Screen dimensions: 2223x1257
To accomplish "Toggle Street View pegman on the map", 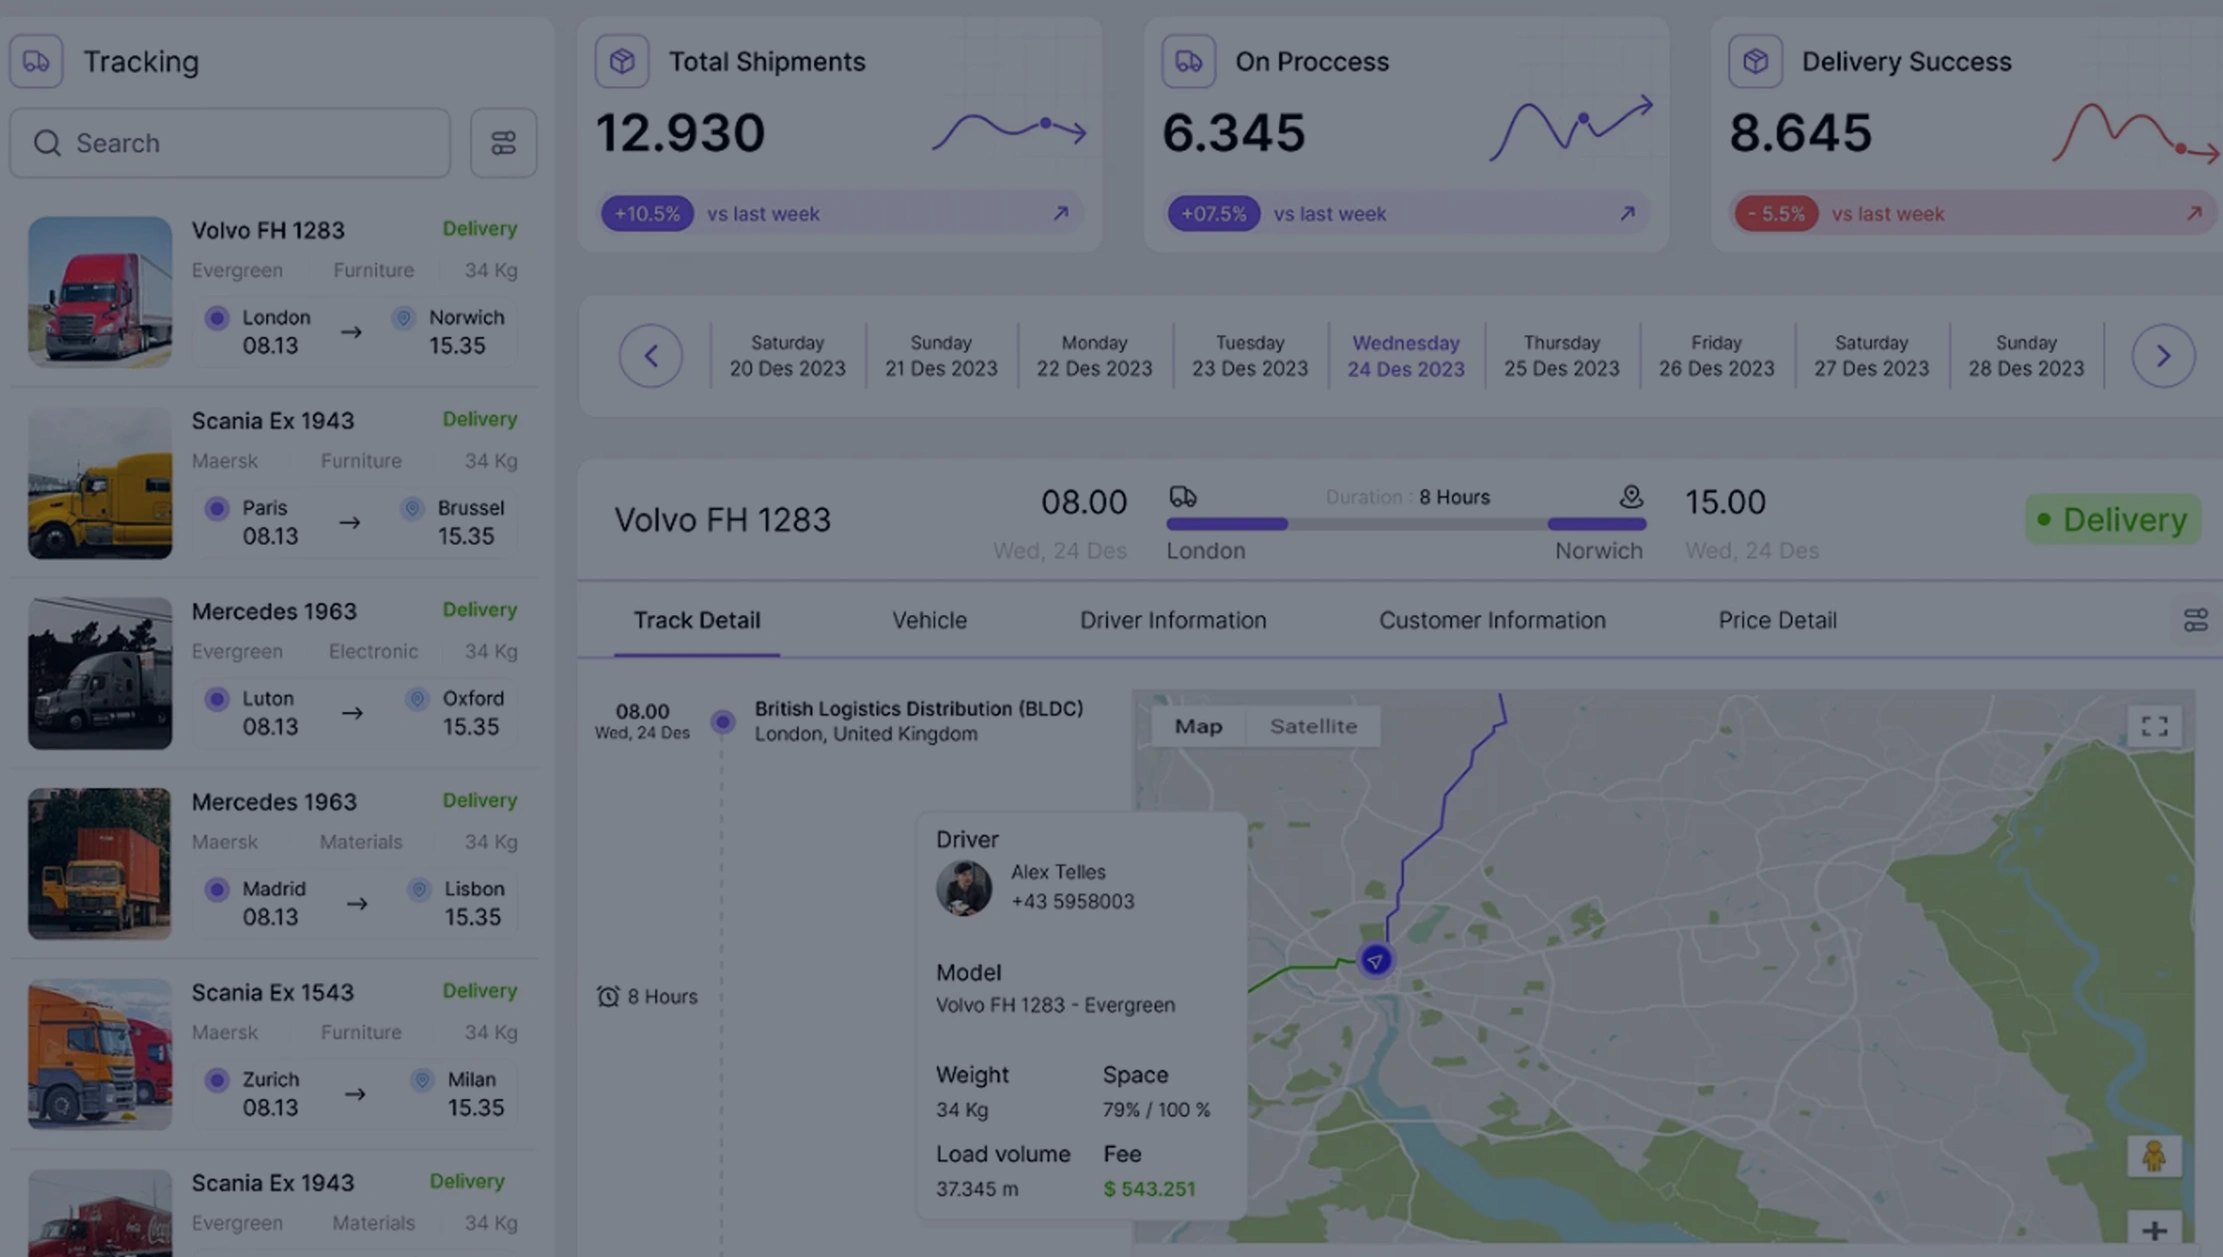I will tap(2155, 1154).
